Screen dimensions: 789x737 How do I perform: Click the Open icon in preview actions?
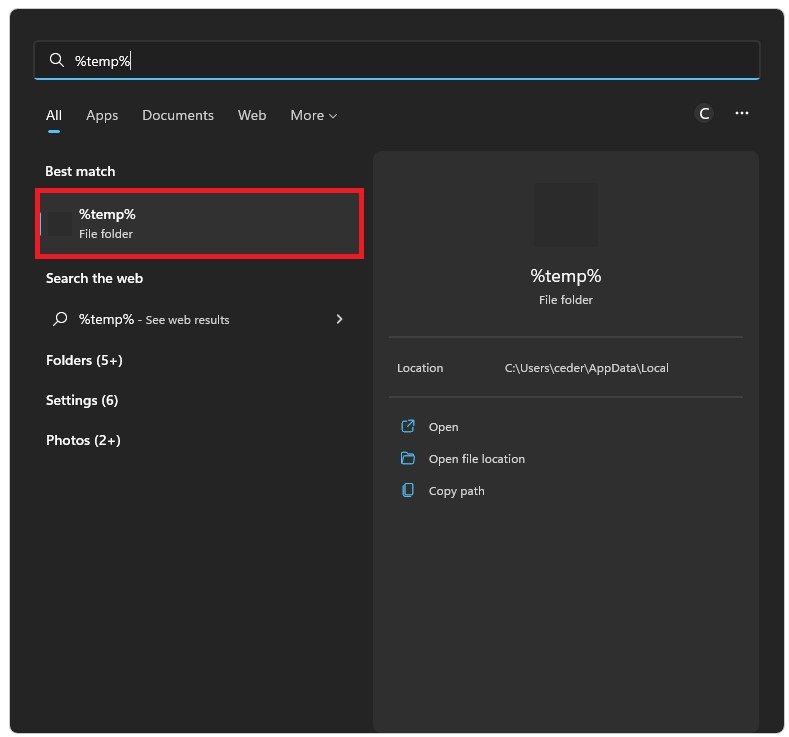pyautogui.click(x=407, y=426)
